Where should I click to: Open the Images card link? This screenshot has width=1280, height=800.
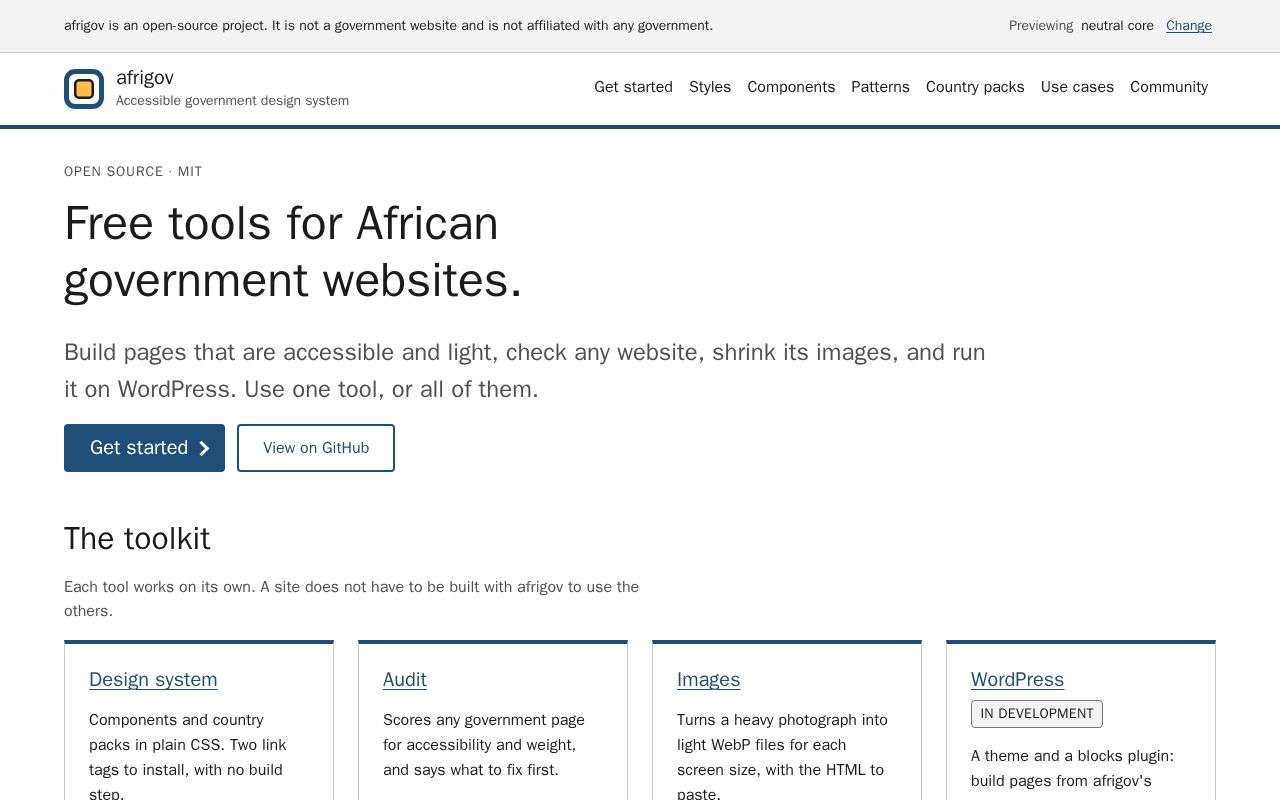tap(708, 679)
